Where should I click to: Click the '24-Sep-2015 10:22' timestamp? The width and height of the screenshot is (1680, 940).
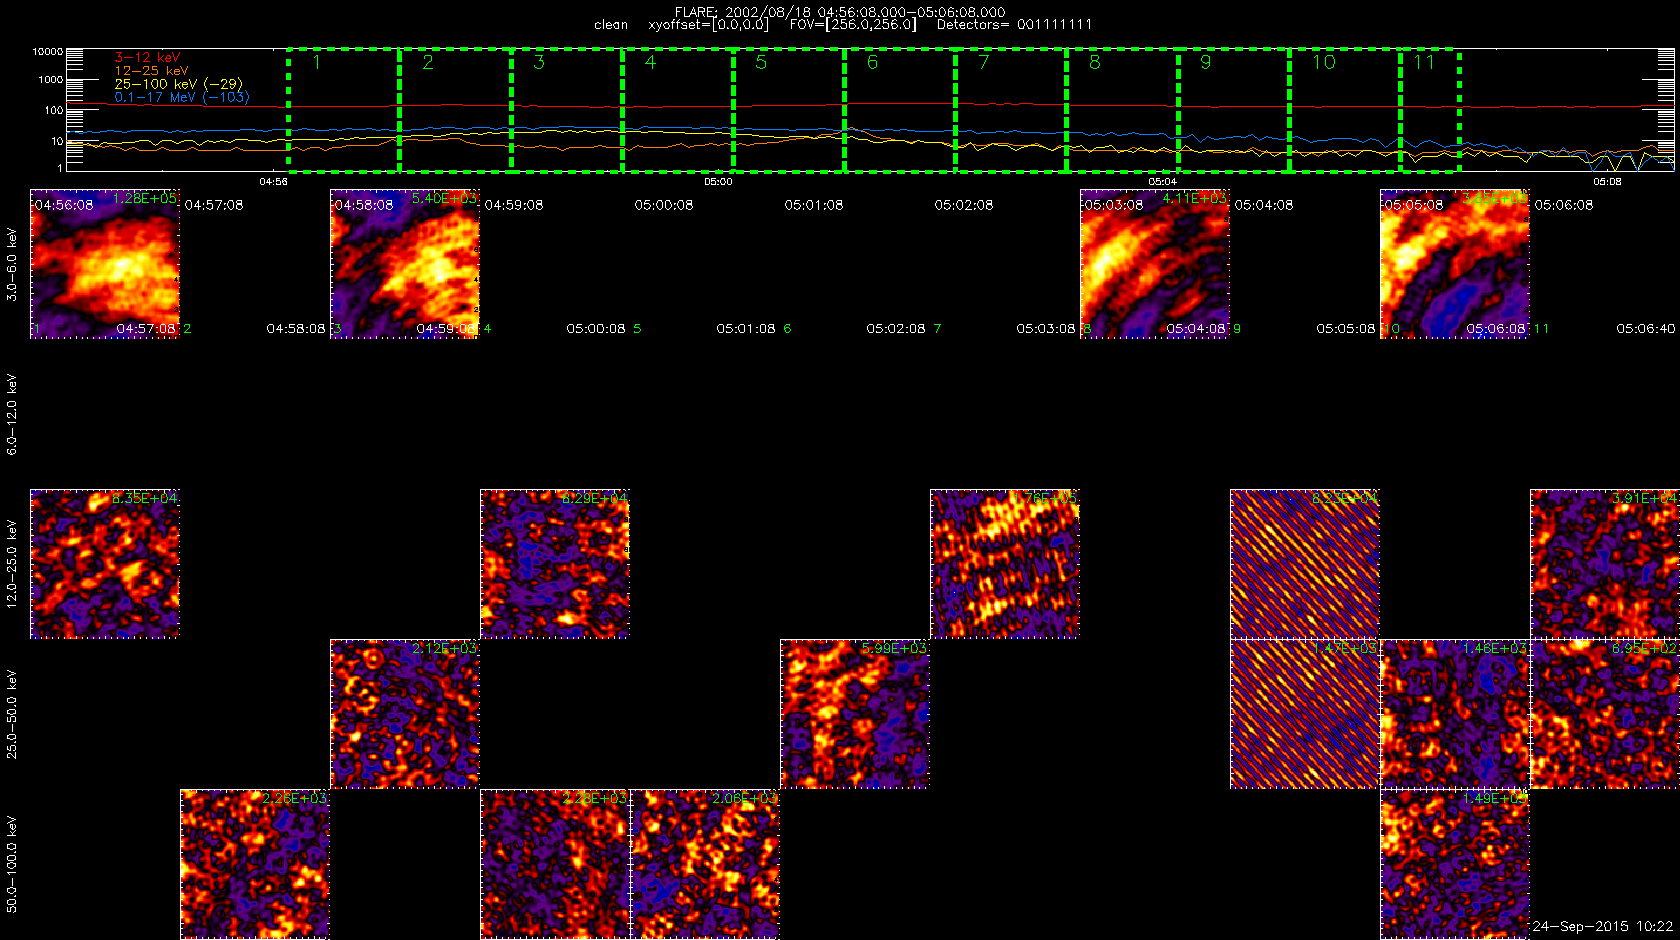1603,927
